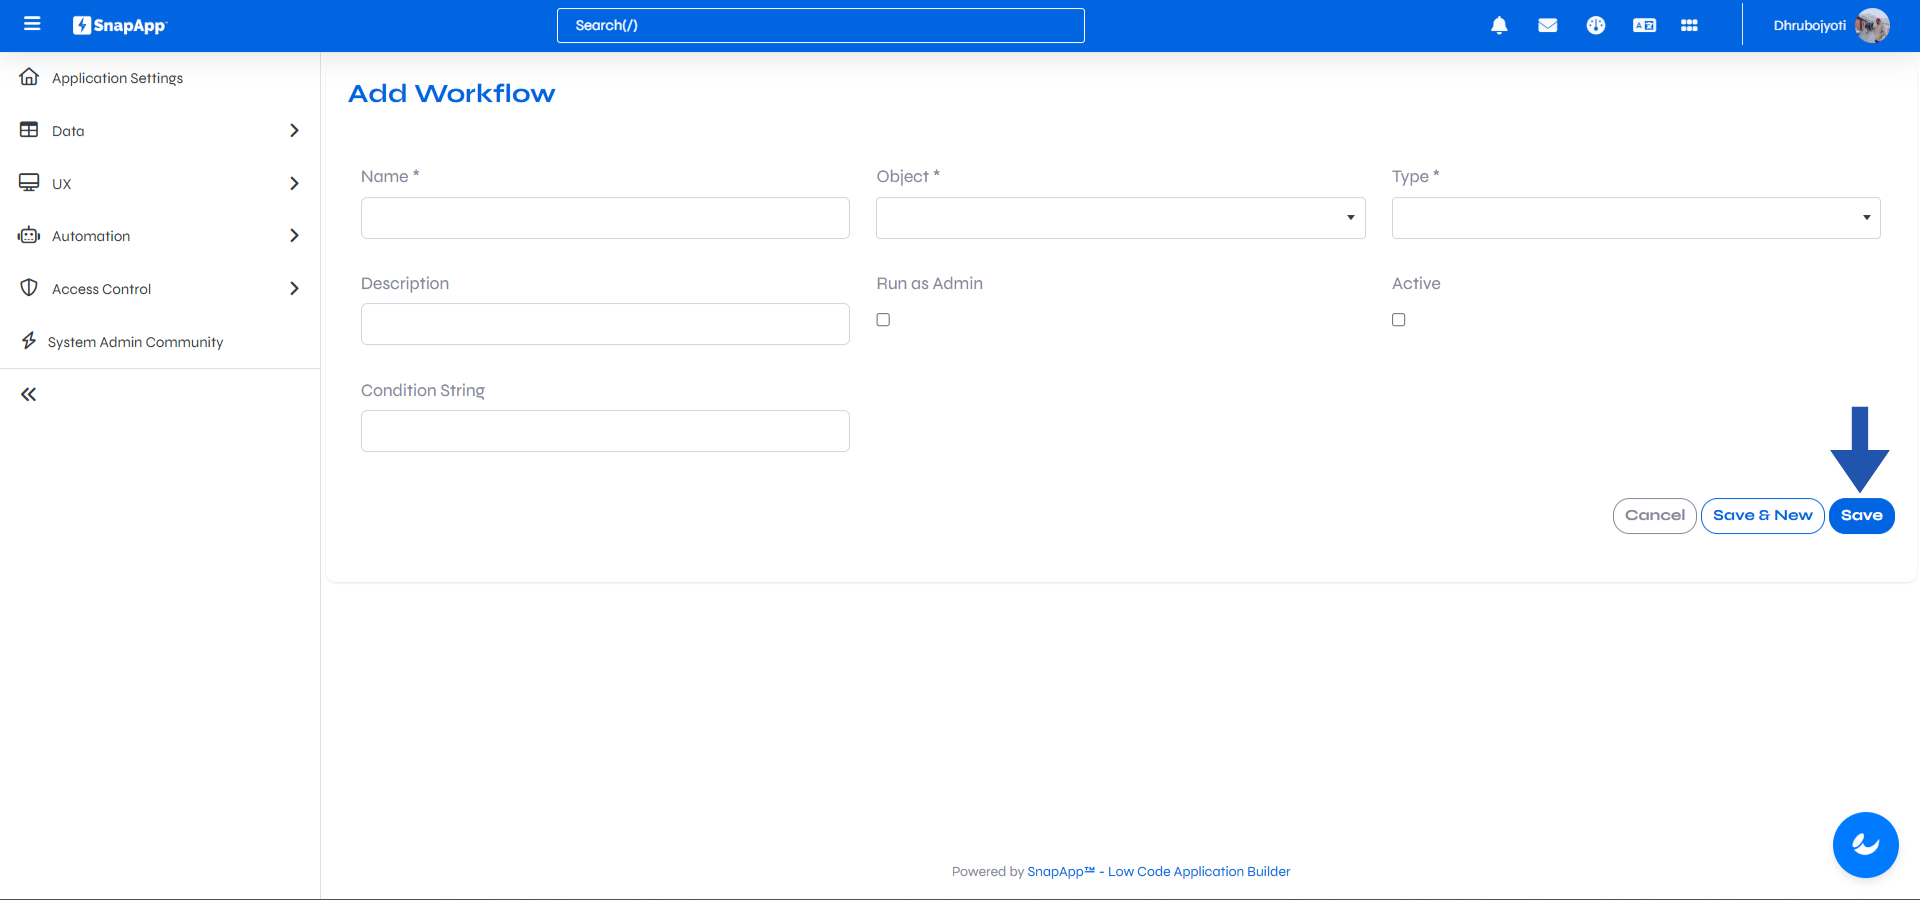Click the Save & New button

click(1762, 515)
